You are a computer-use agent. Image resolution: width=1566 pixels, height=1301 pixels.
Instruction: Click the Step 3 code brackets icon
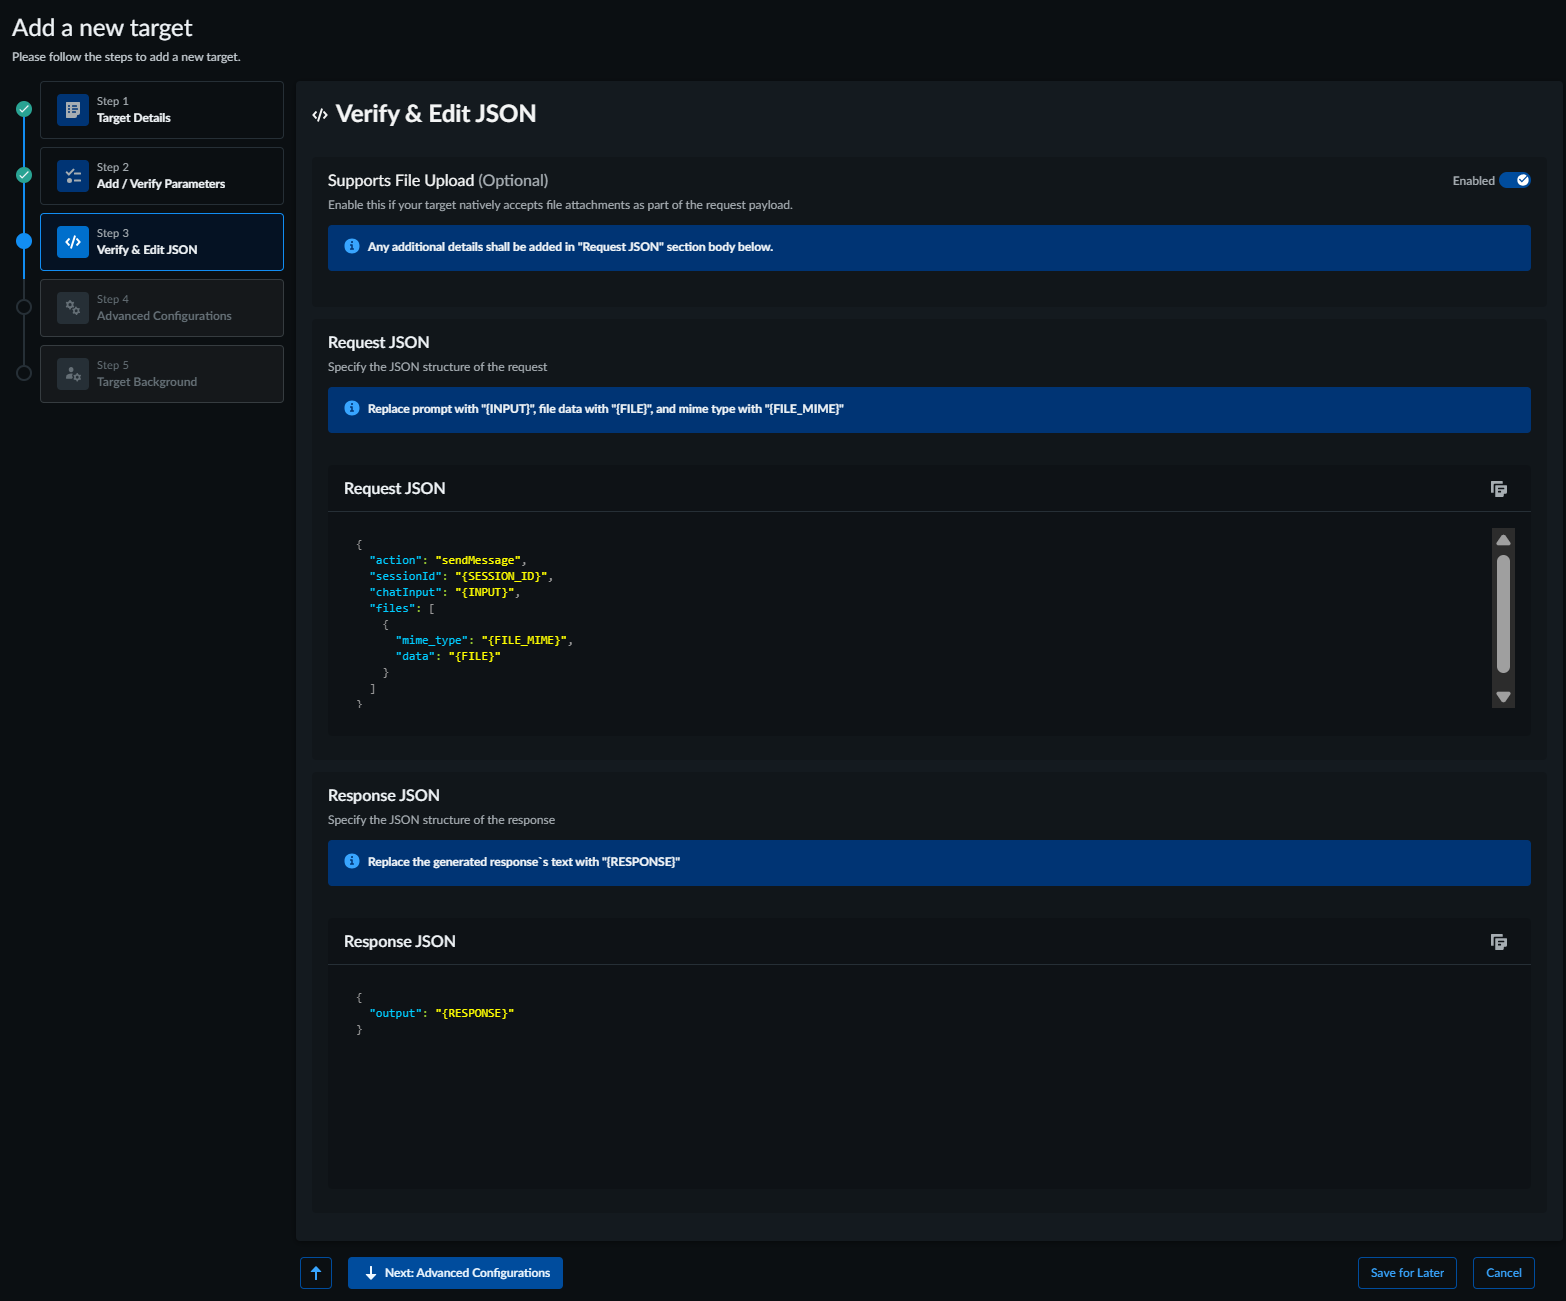point(73,242)
